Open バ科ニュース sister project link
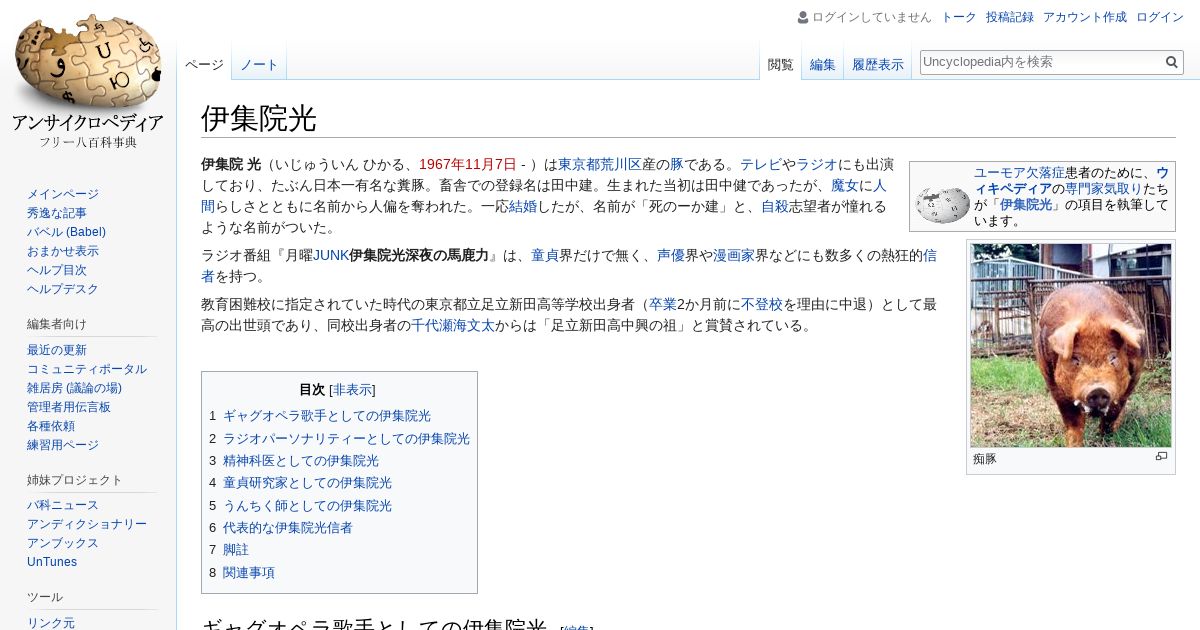 point(63,505)
